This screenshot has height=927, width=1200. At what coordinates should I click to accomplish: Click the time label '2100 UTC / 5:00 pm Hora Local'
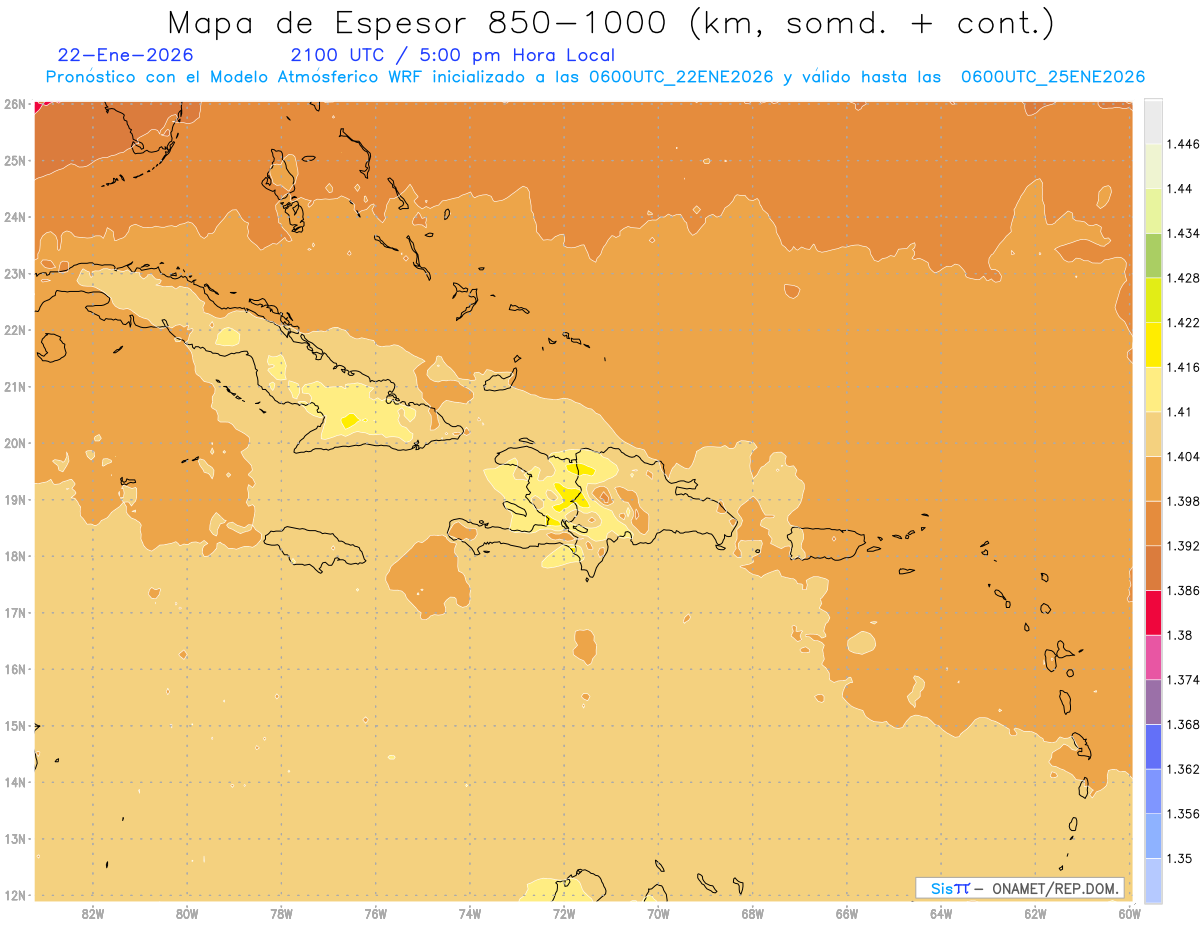(452, 55)
